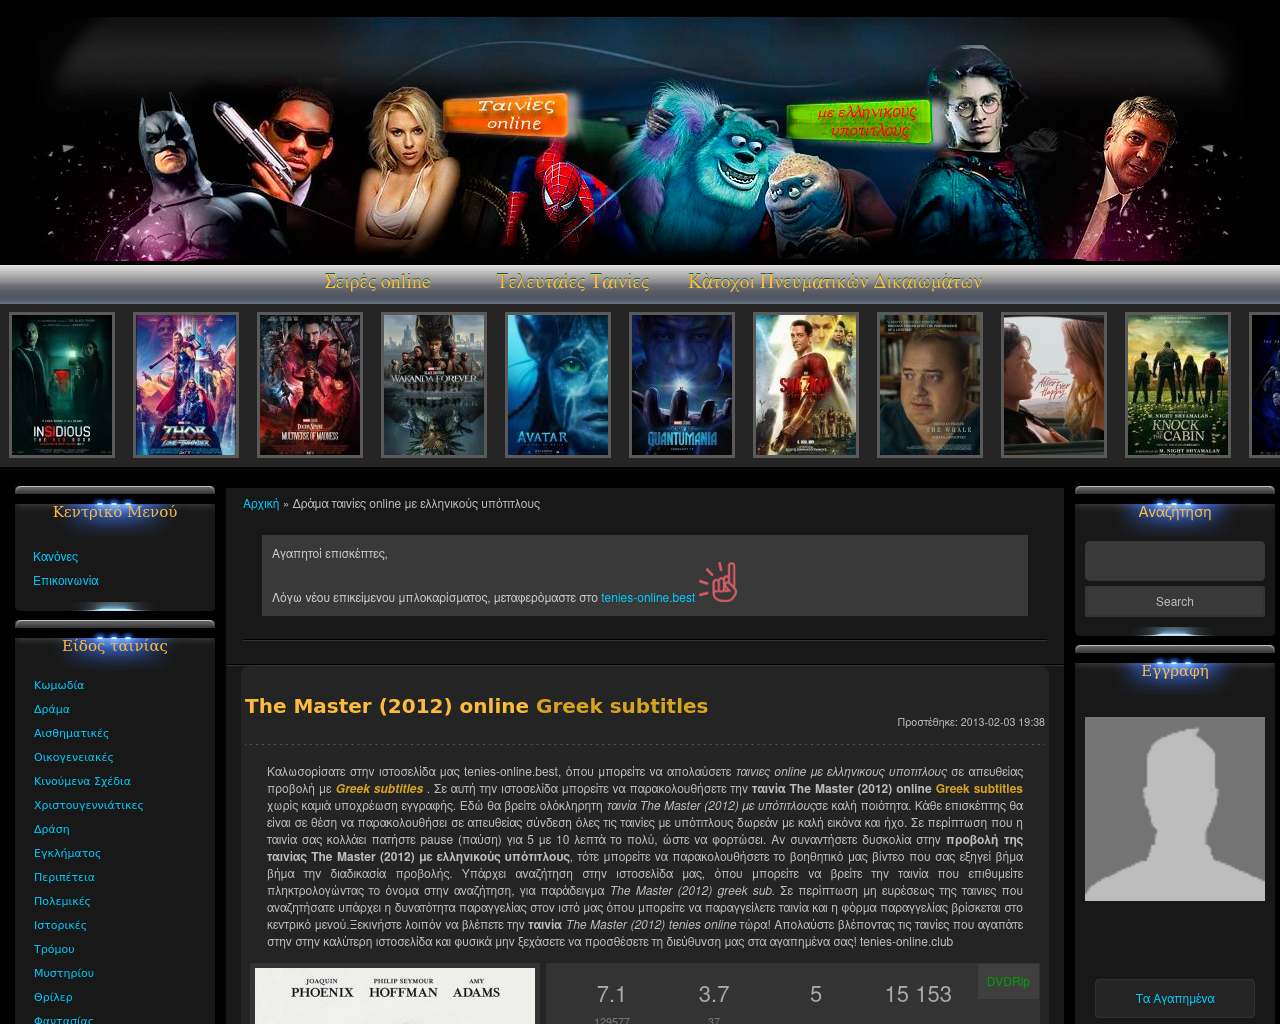Follow the tenies-online.best link

click(x=648, y=598)
